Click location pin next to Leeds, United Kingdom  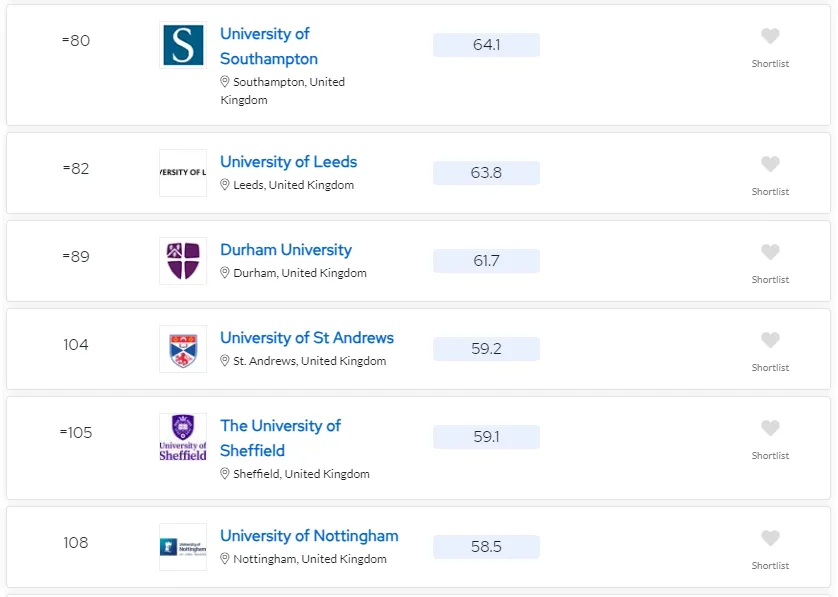point(225,185)
